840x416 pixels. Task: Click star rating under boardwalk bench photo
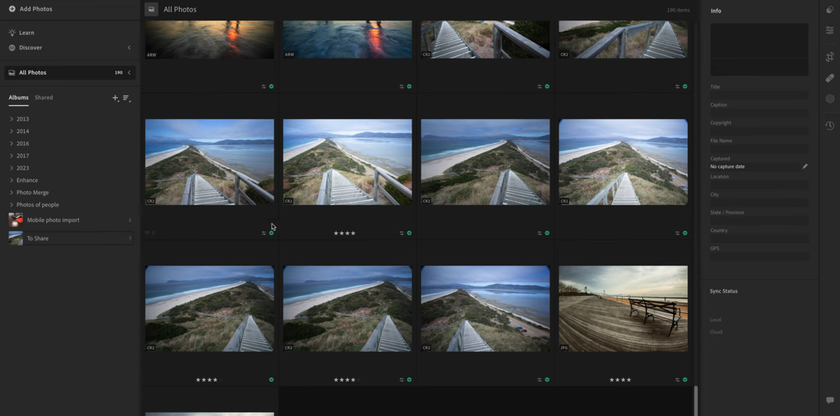coord(620,380)
